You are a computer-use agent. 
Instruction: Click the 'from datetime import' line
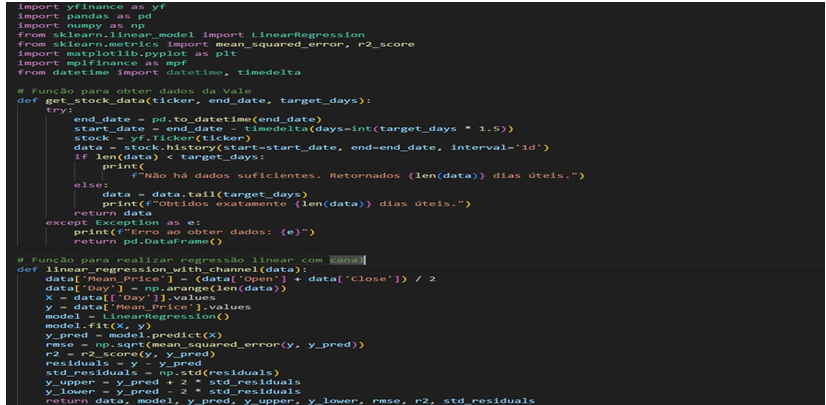tap(159, 72)
